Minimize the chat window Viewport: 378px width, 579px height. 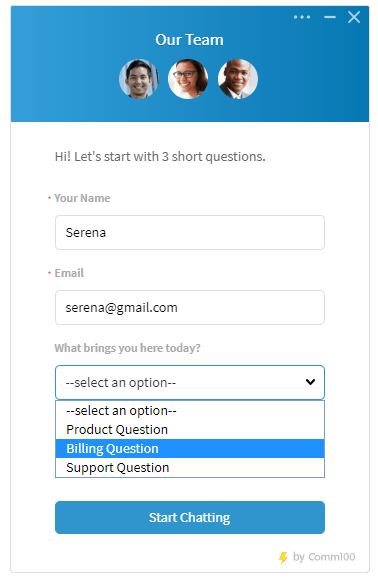tap(329, 17)
